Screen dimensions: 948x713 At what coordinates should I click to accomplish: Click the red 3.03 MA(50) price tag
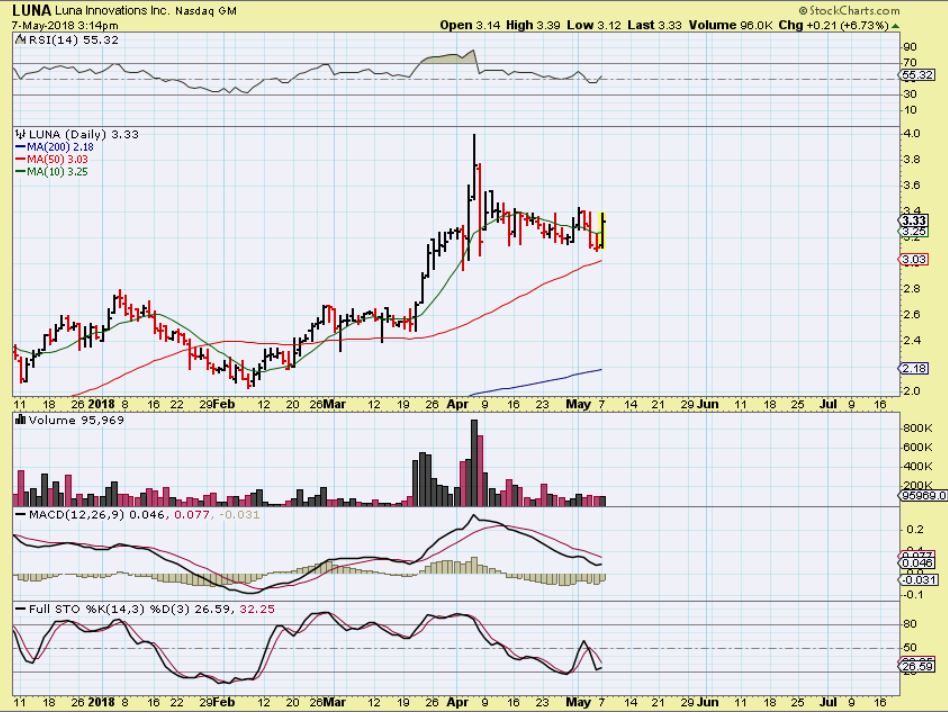pyautogui.click(x=913, y=260)
